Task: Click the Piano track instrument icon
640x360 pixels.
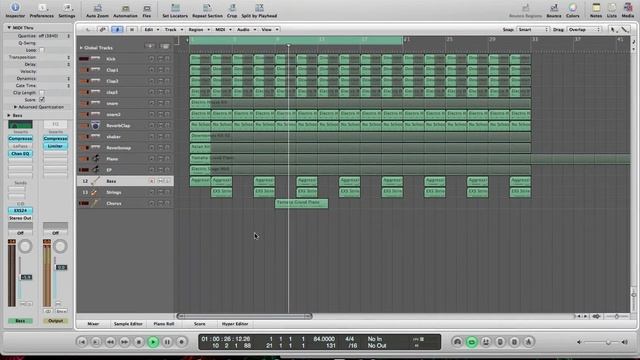Action: click(96, 158)
